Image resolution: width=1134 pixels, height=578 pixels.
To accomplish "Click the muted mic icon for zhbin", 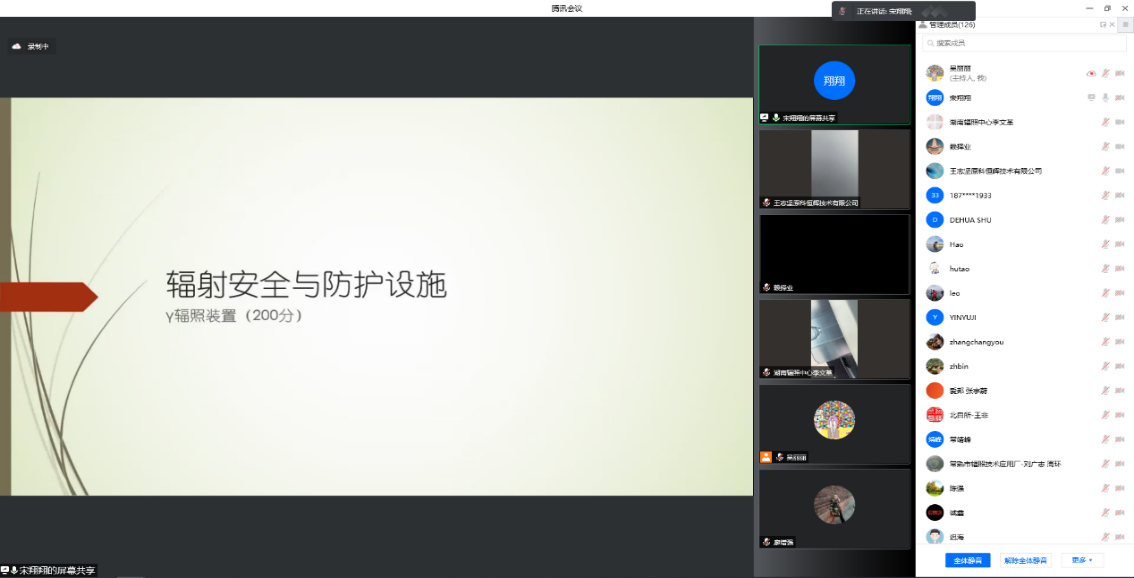I will (x=1106, y=367).
